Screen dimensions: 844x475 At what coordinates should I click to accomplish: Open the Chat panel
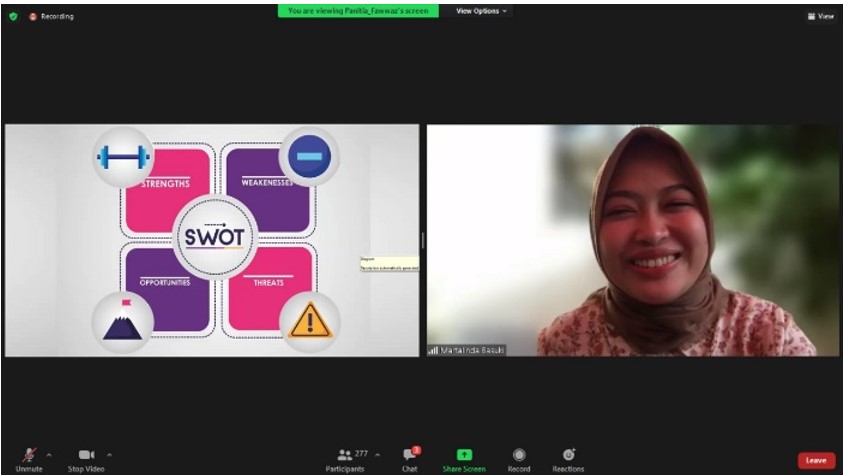[410, 454]
